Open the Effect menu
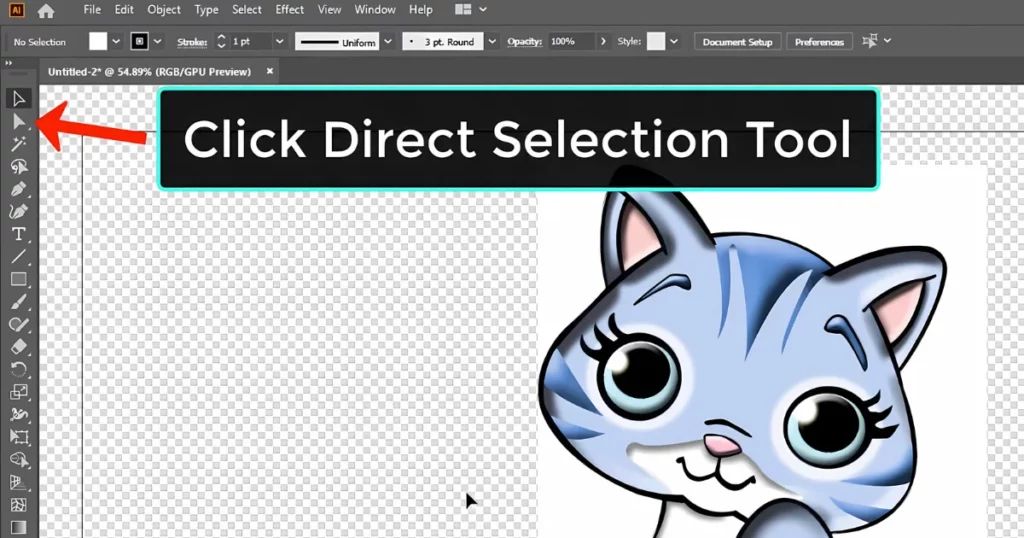The height and width of the screenshot is (538, 1024). point(289,10)
